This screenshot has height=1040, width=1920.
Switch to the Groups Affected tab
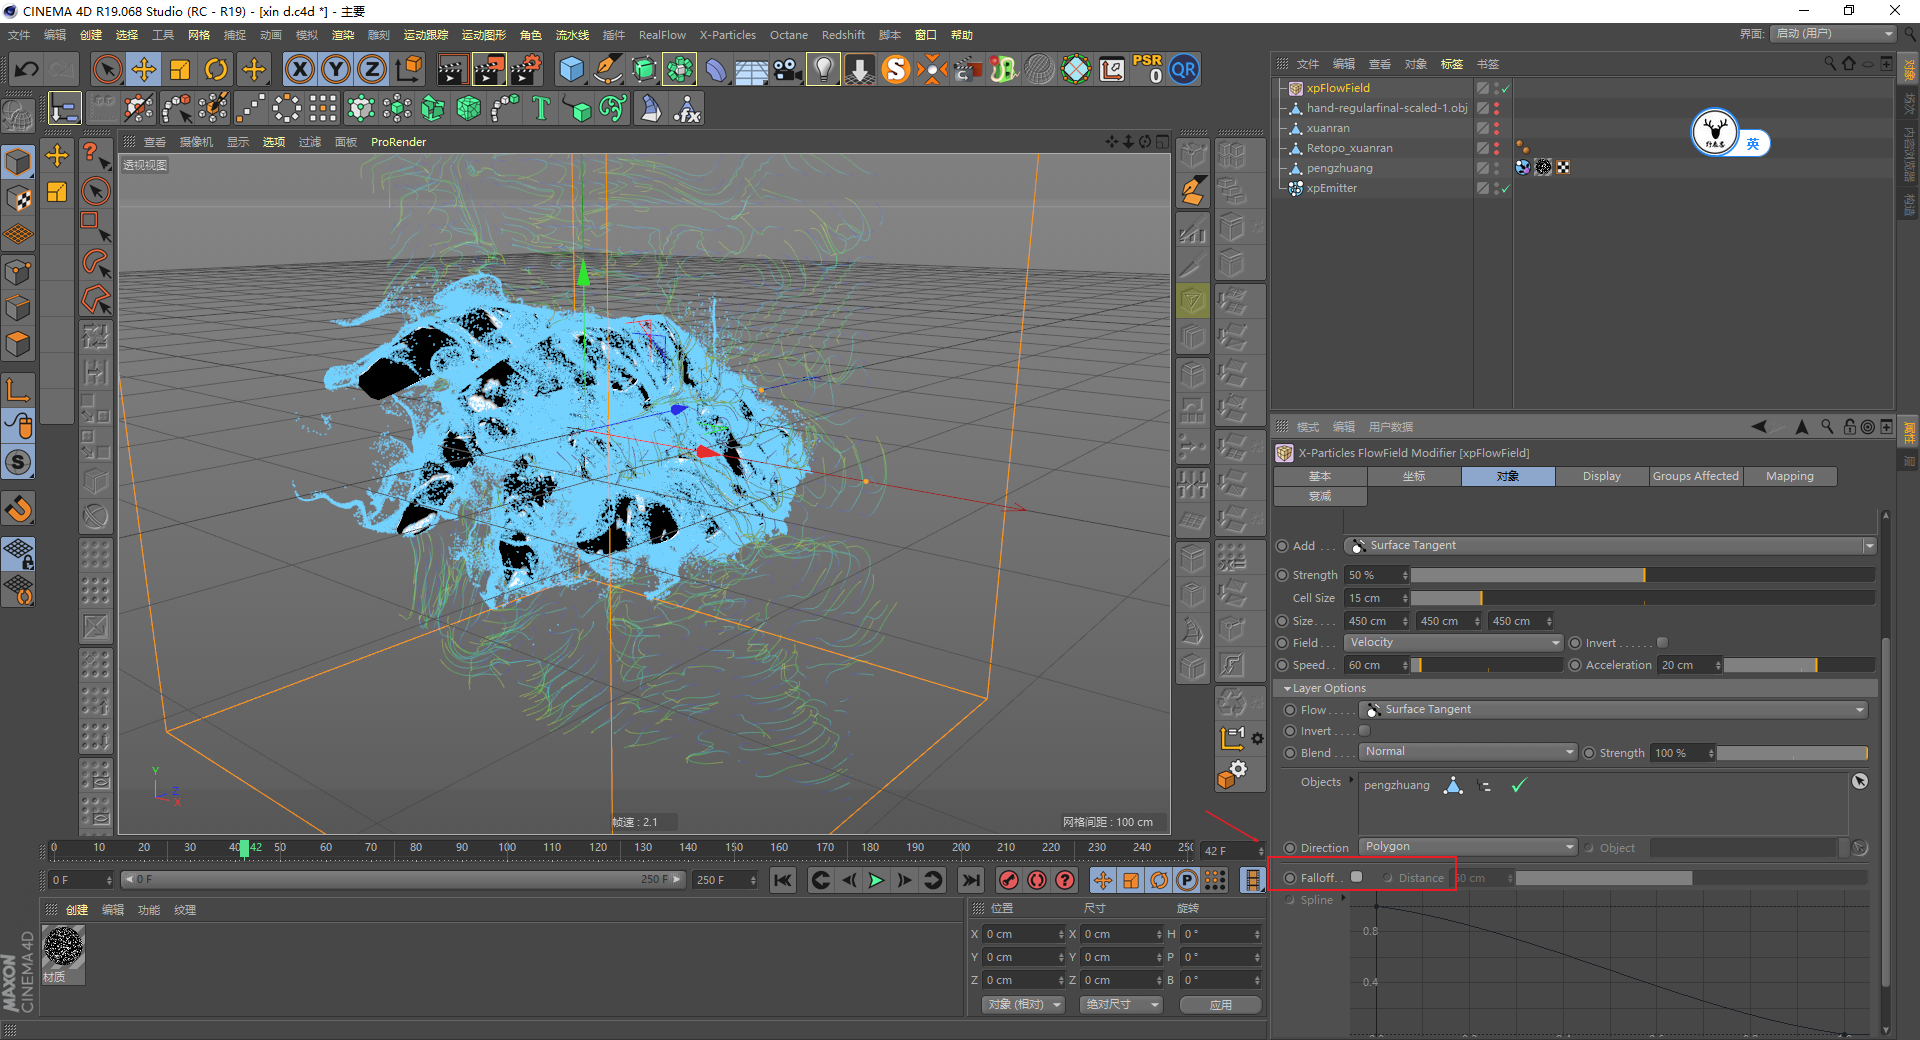coord(1695,476)
